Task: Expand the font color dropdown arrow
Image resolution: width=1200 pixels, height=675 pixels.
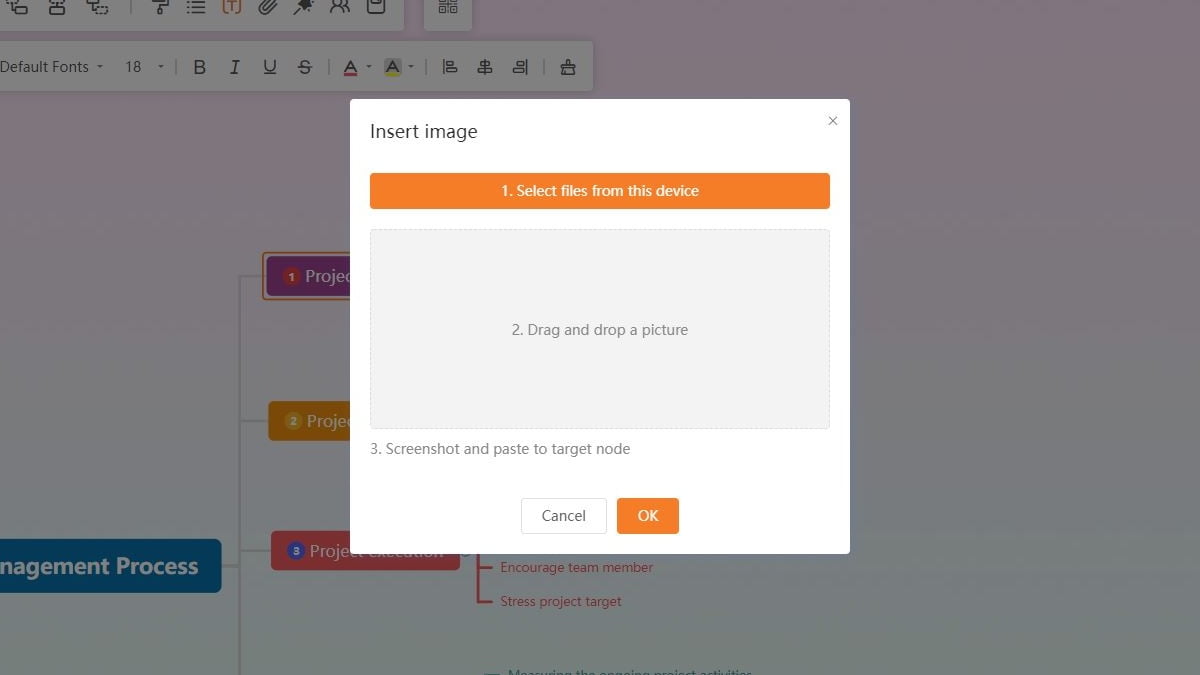Action: pyautogui.click(x=369, y=67)
